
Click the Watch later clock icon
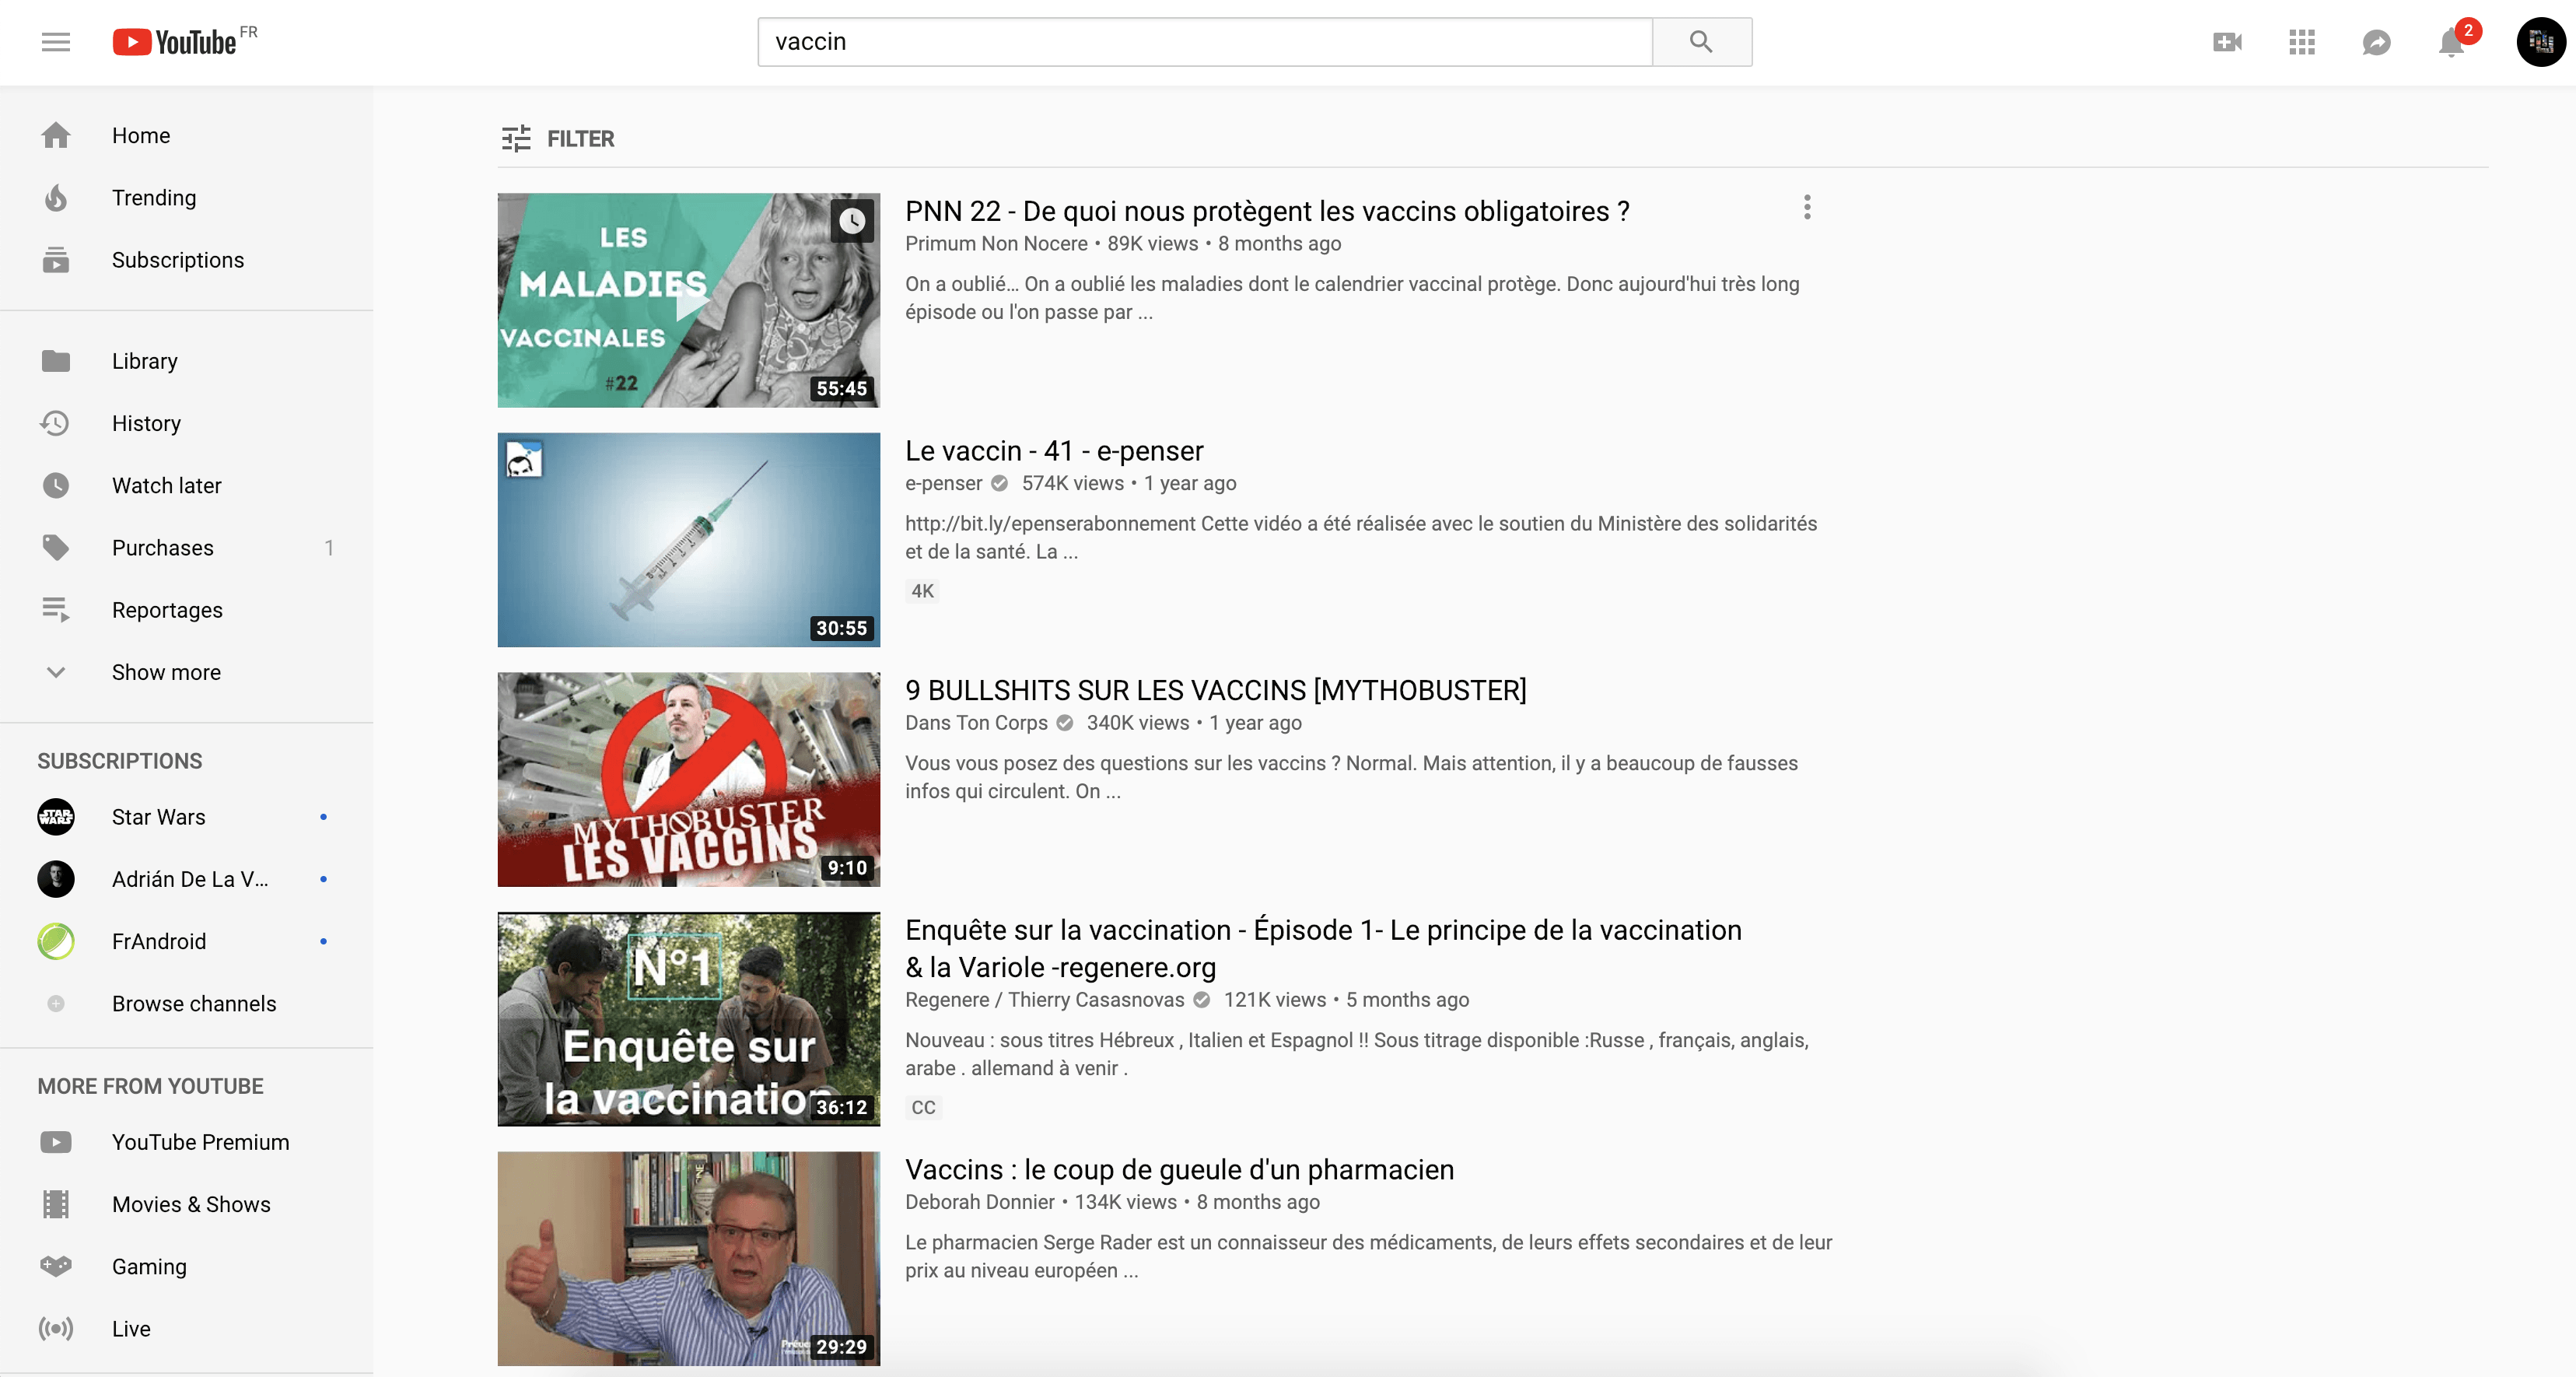[x=56, y=486]
